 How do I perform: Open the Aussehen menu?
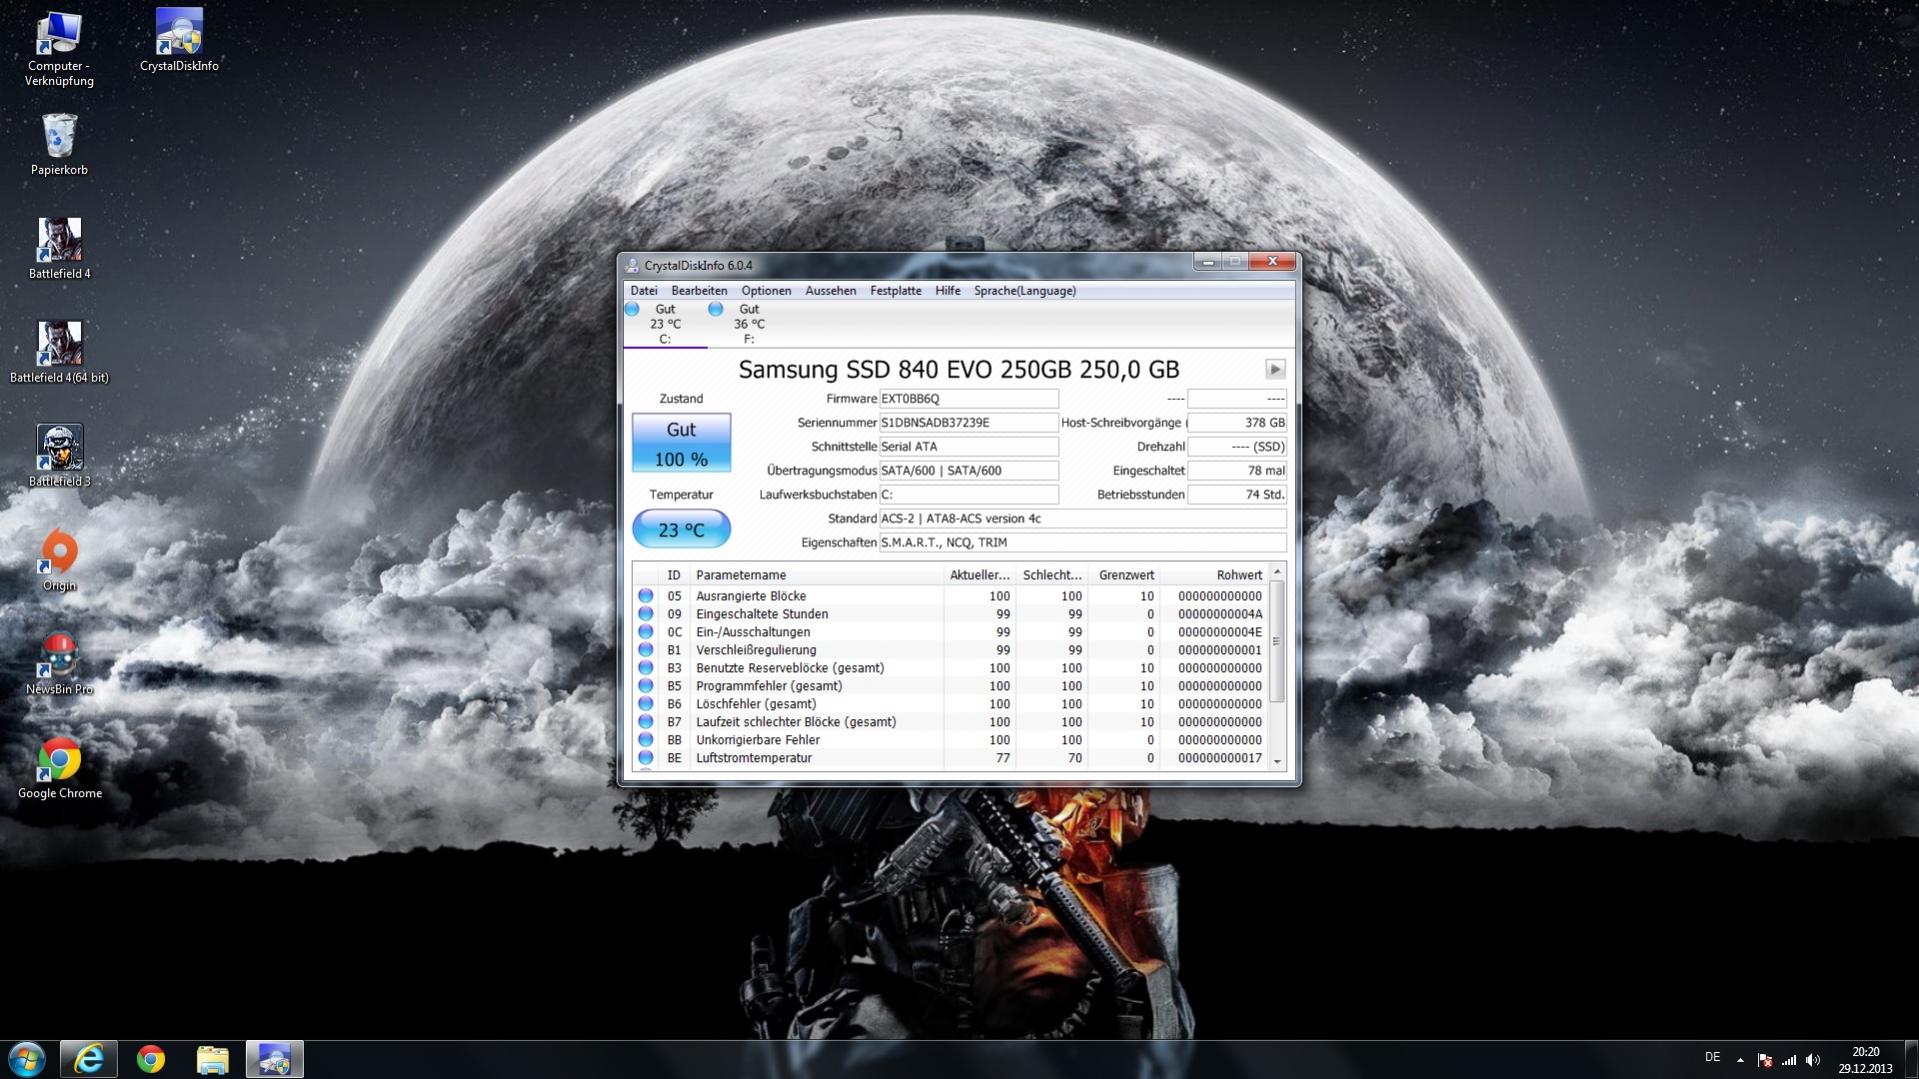point(830,291)
